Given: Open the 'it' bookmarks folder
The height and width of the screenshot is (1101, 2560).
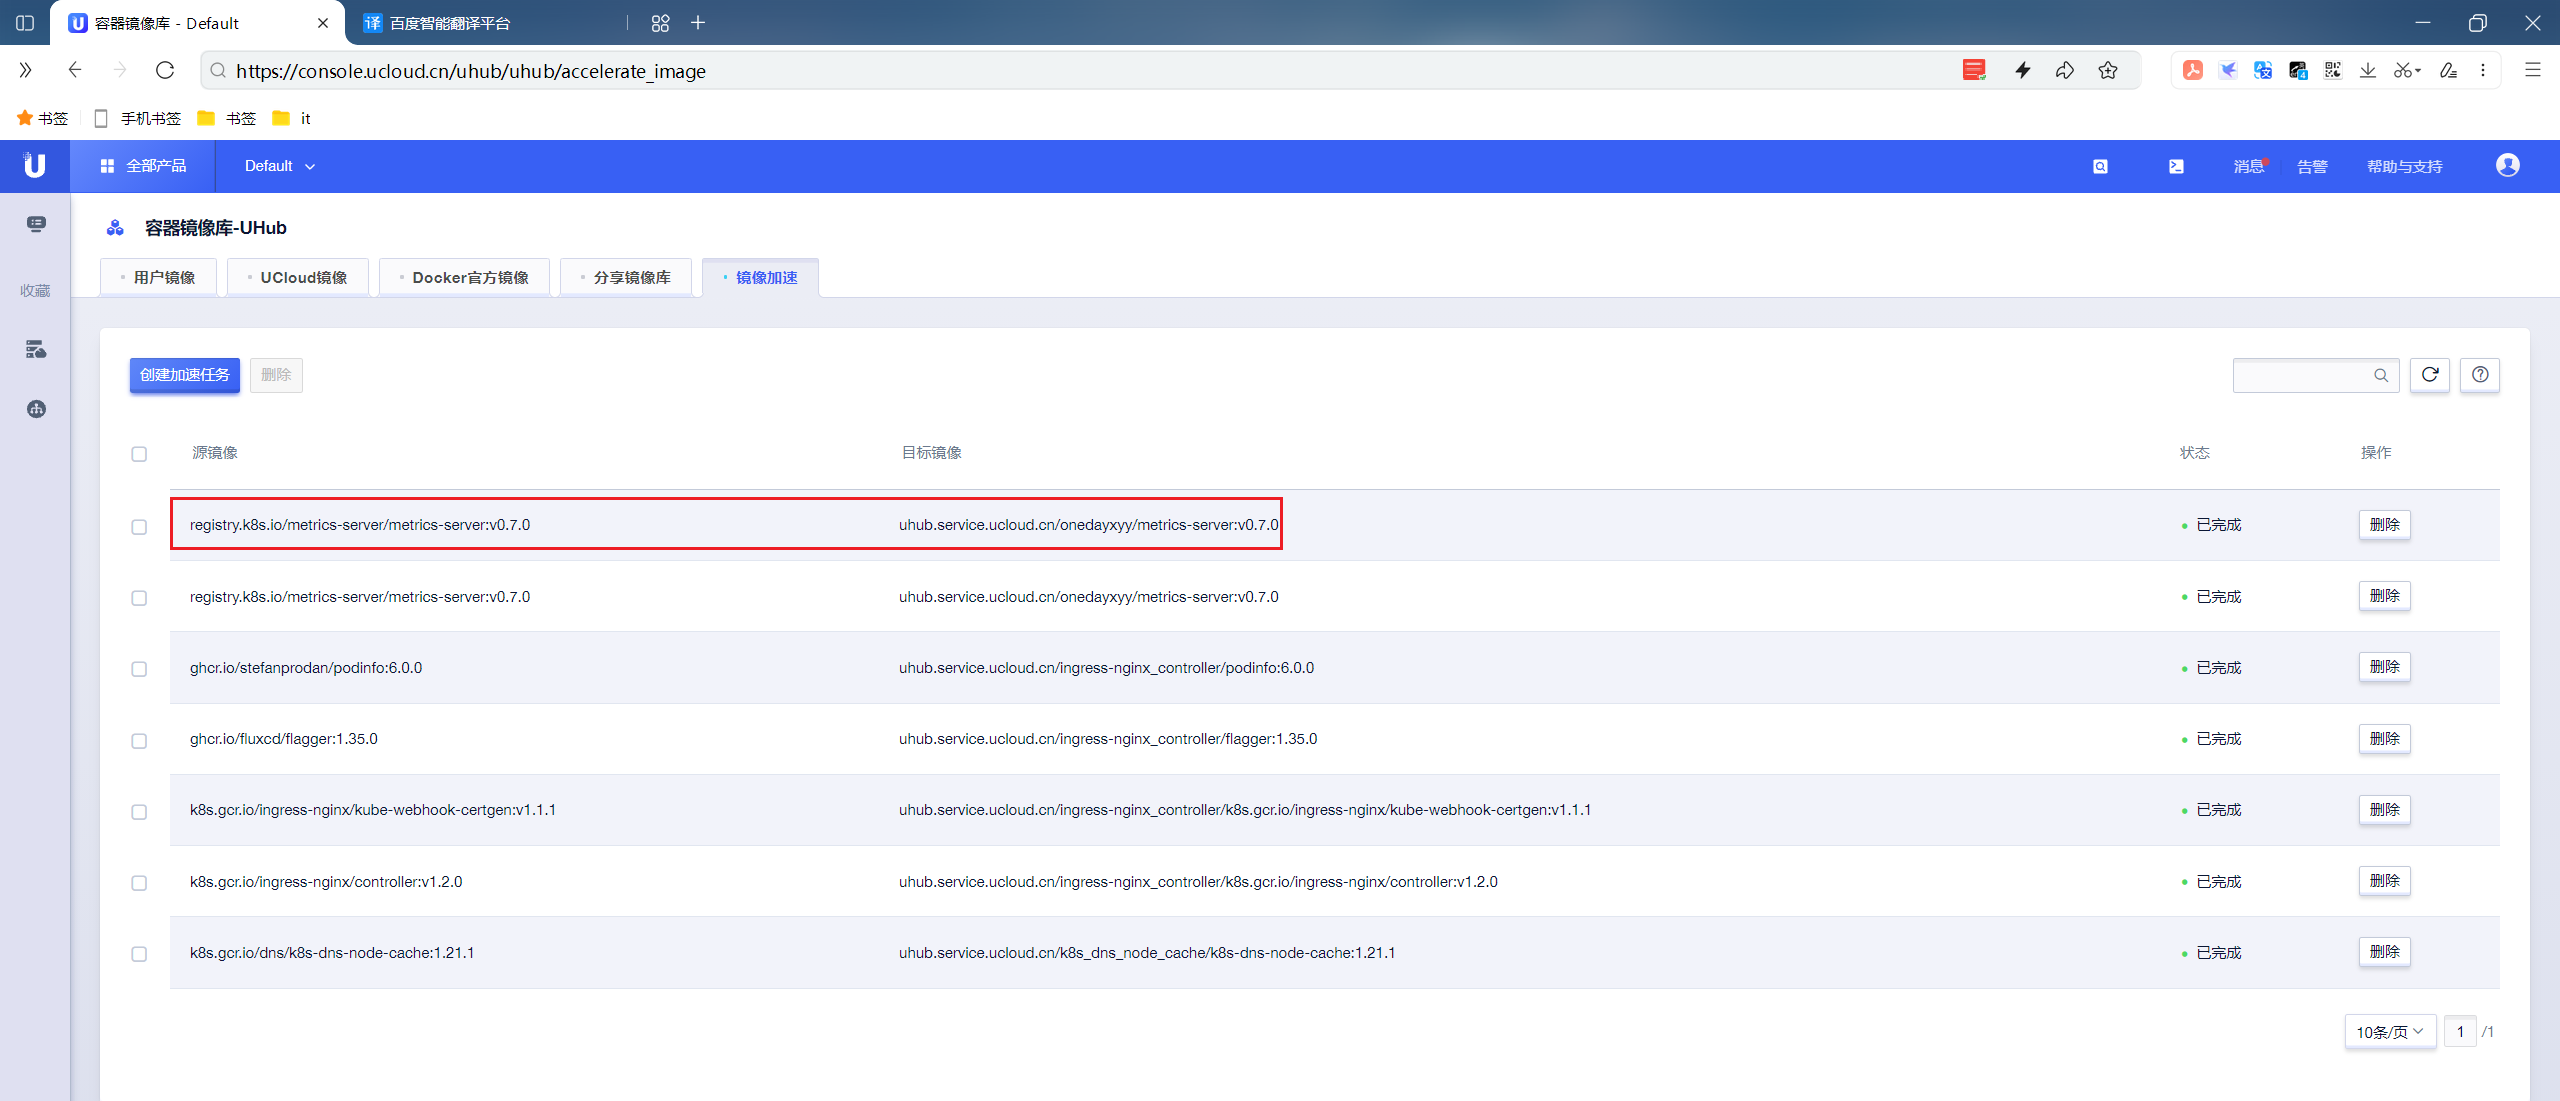Looking at the screenshot, I should (292, 118).
